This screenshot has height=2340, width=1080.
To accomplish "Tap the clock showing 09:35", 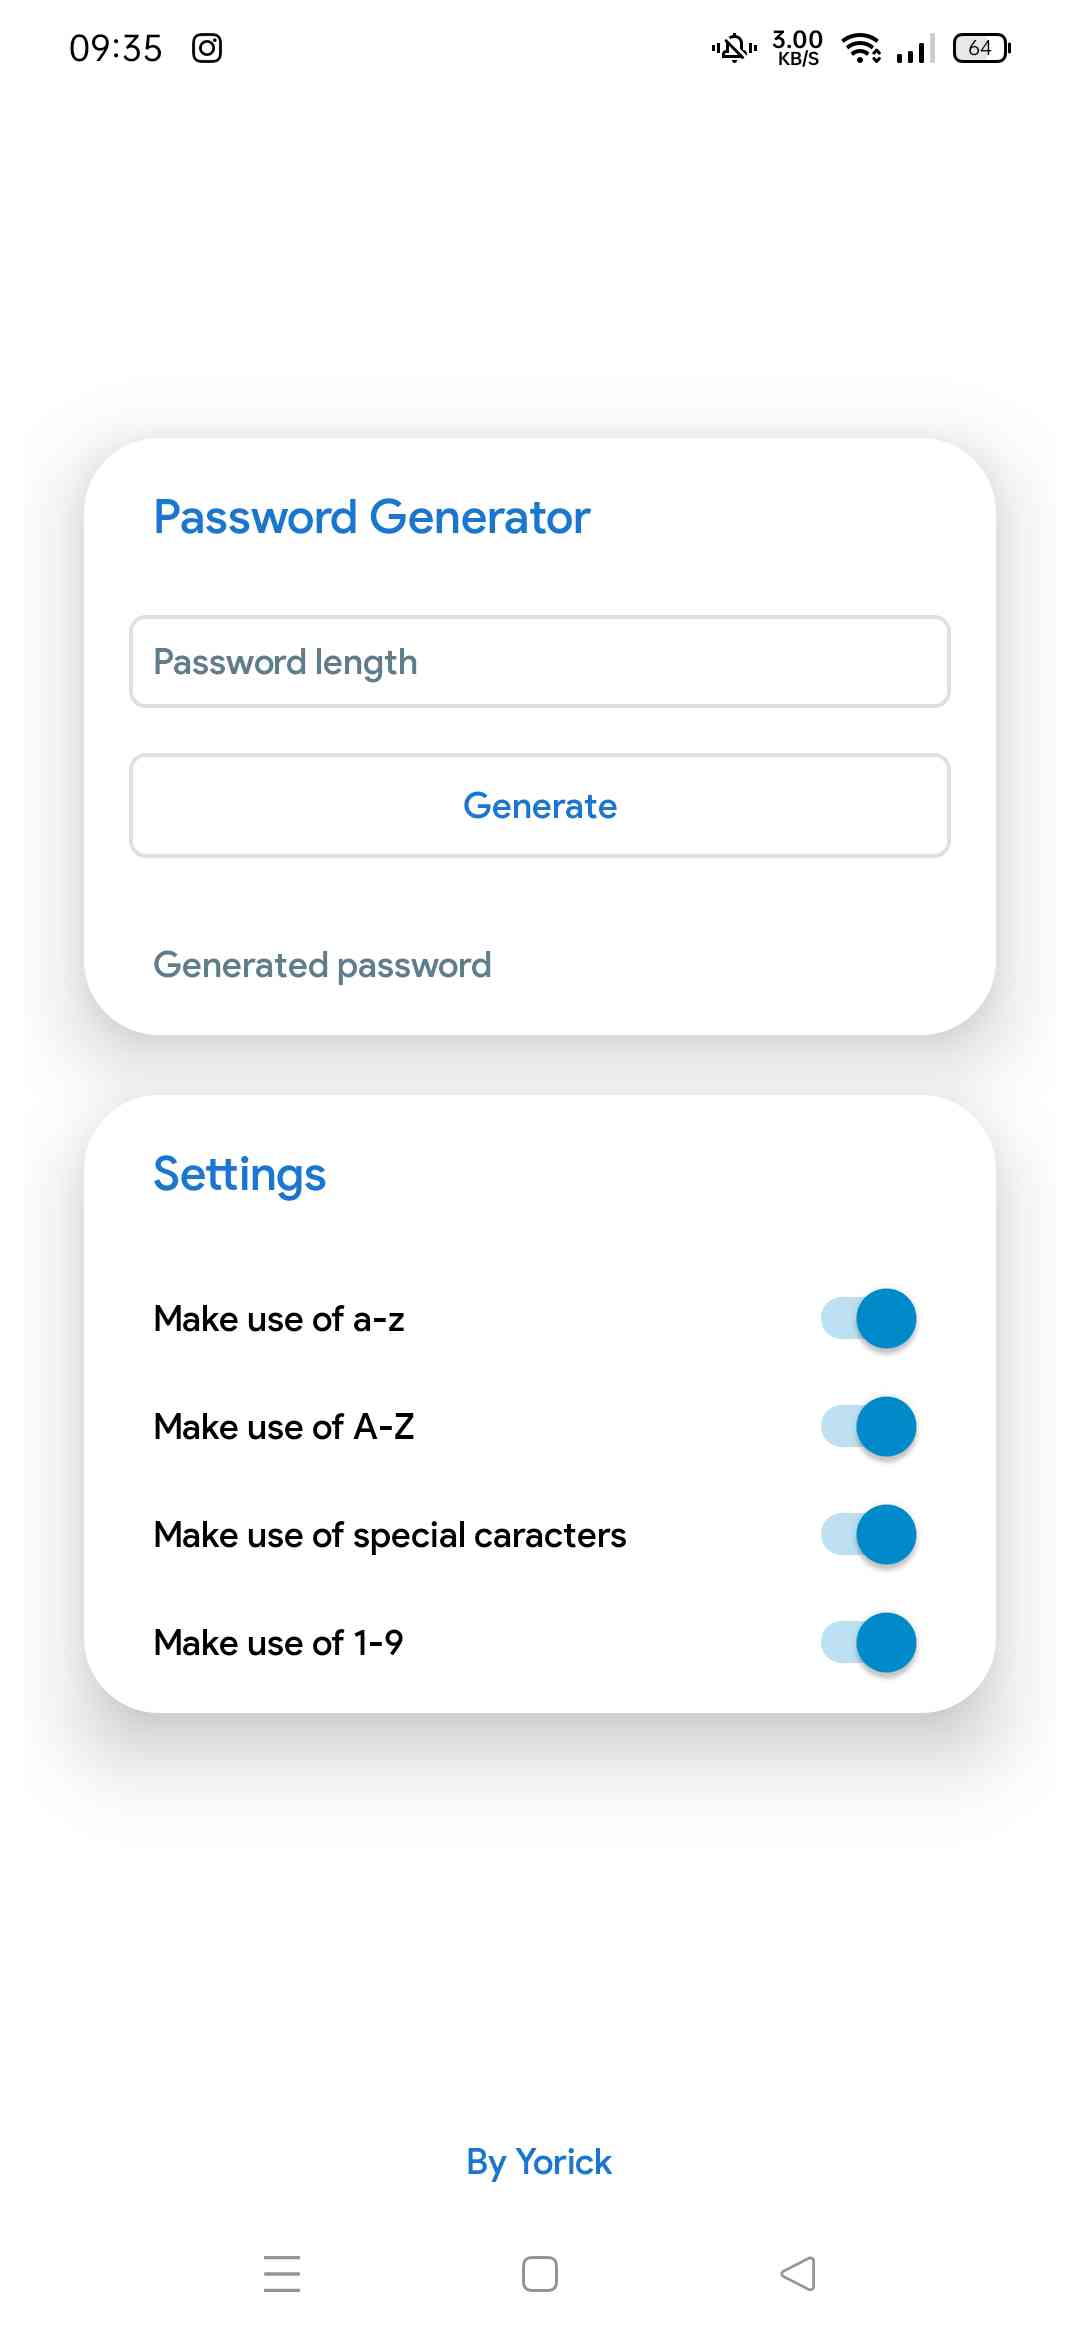I will (117, 46).
